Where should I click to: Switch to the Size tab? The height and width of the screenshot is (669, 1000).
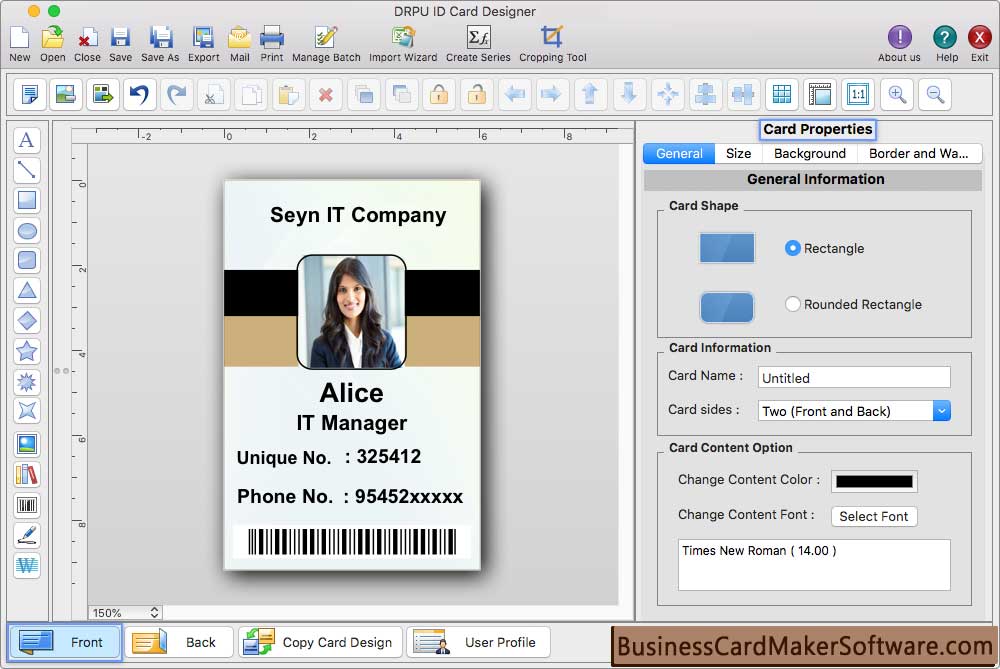pyautogui.click(x=739, y=154)
